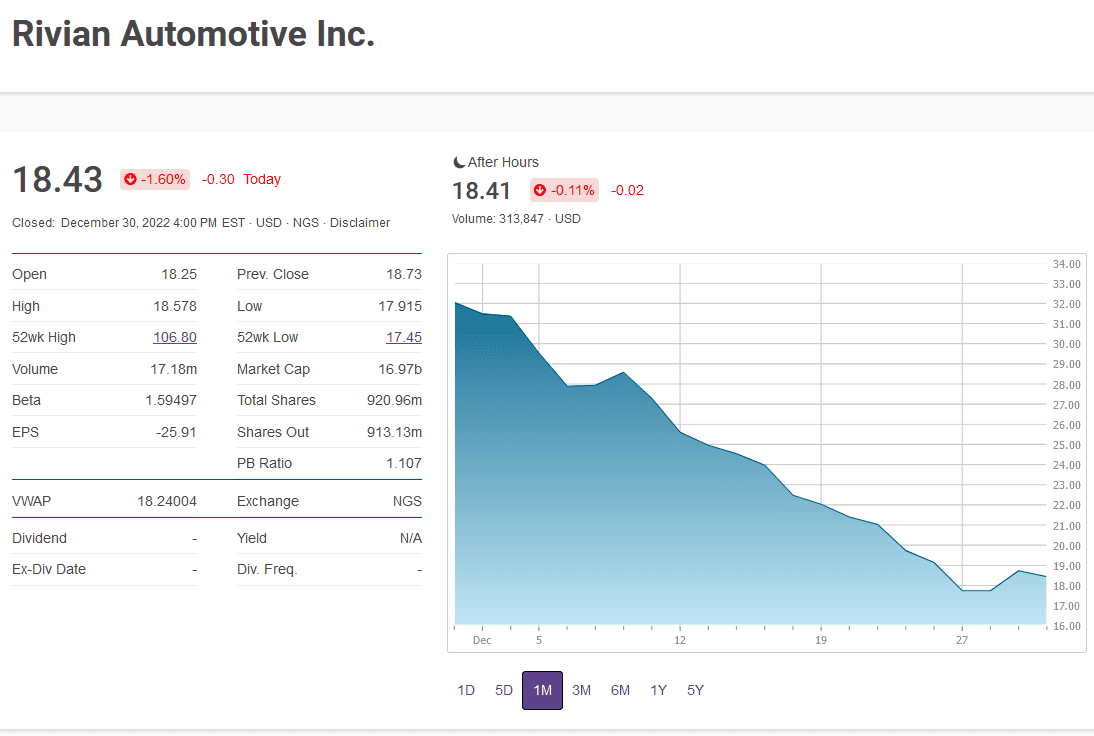The height and width of the screenshot is (736, 1094).
Task: Click the EPS value -25.91
Action: 176,432
